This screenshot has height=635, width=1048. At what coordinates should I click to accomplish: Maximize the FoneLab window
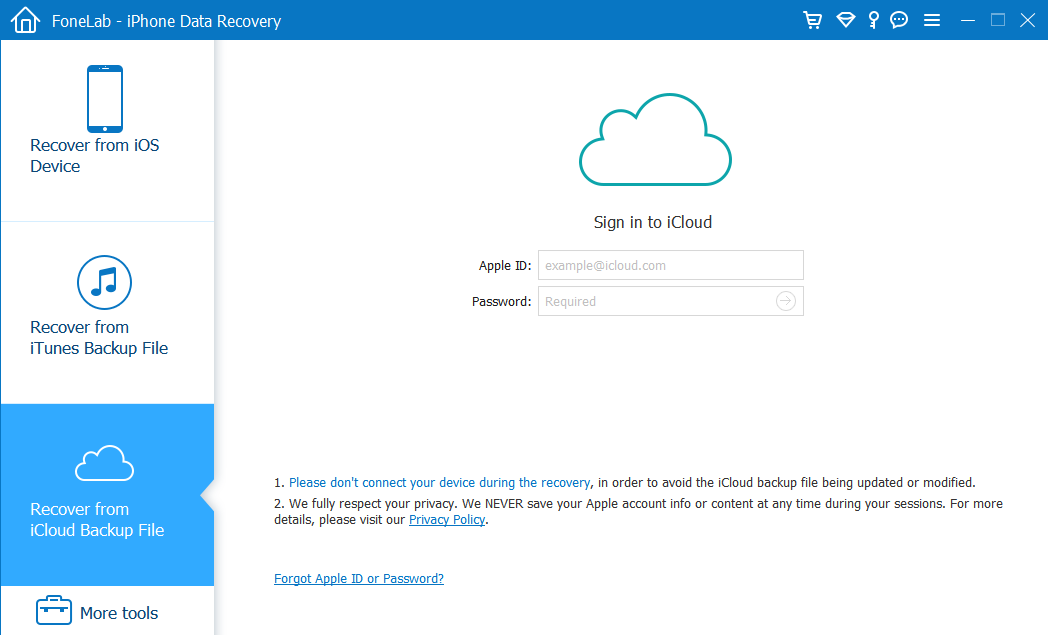(x=997, y=20)
